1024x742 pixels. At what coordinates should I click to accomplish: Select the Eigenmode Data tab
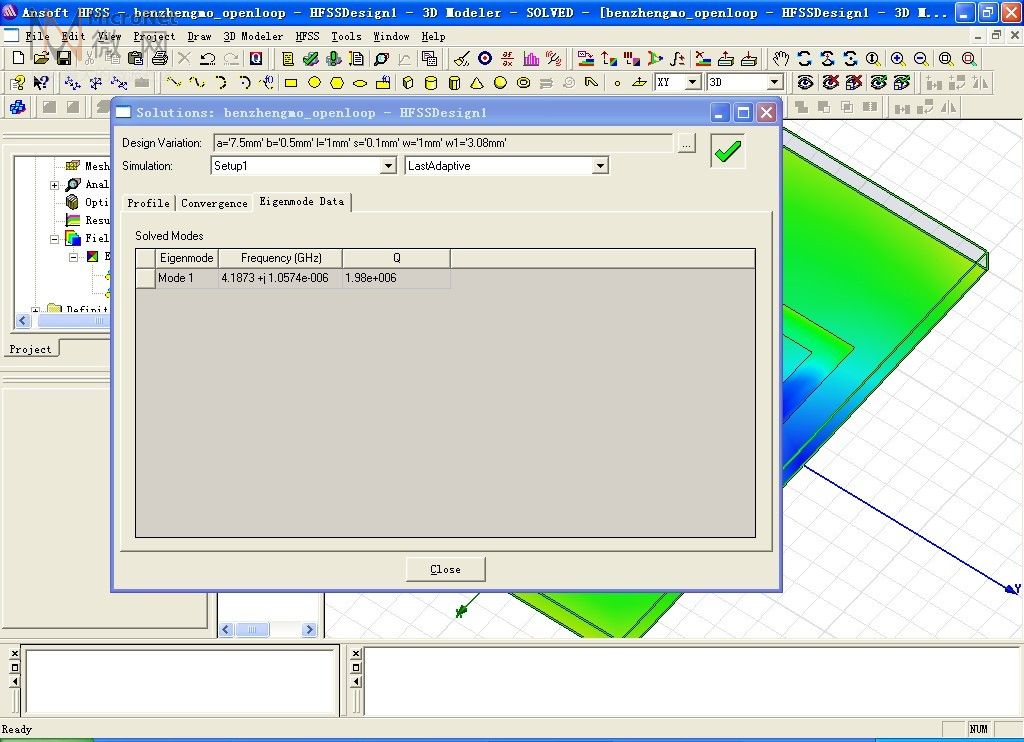302,202
